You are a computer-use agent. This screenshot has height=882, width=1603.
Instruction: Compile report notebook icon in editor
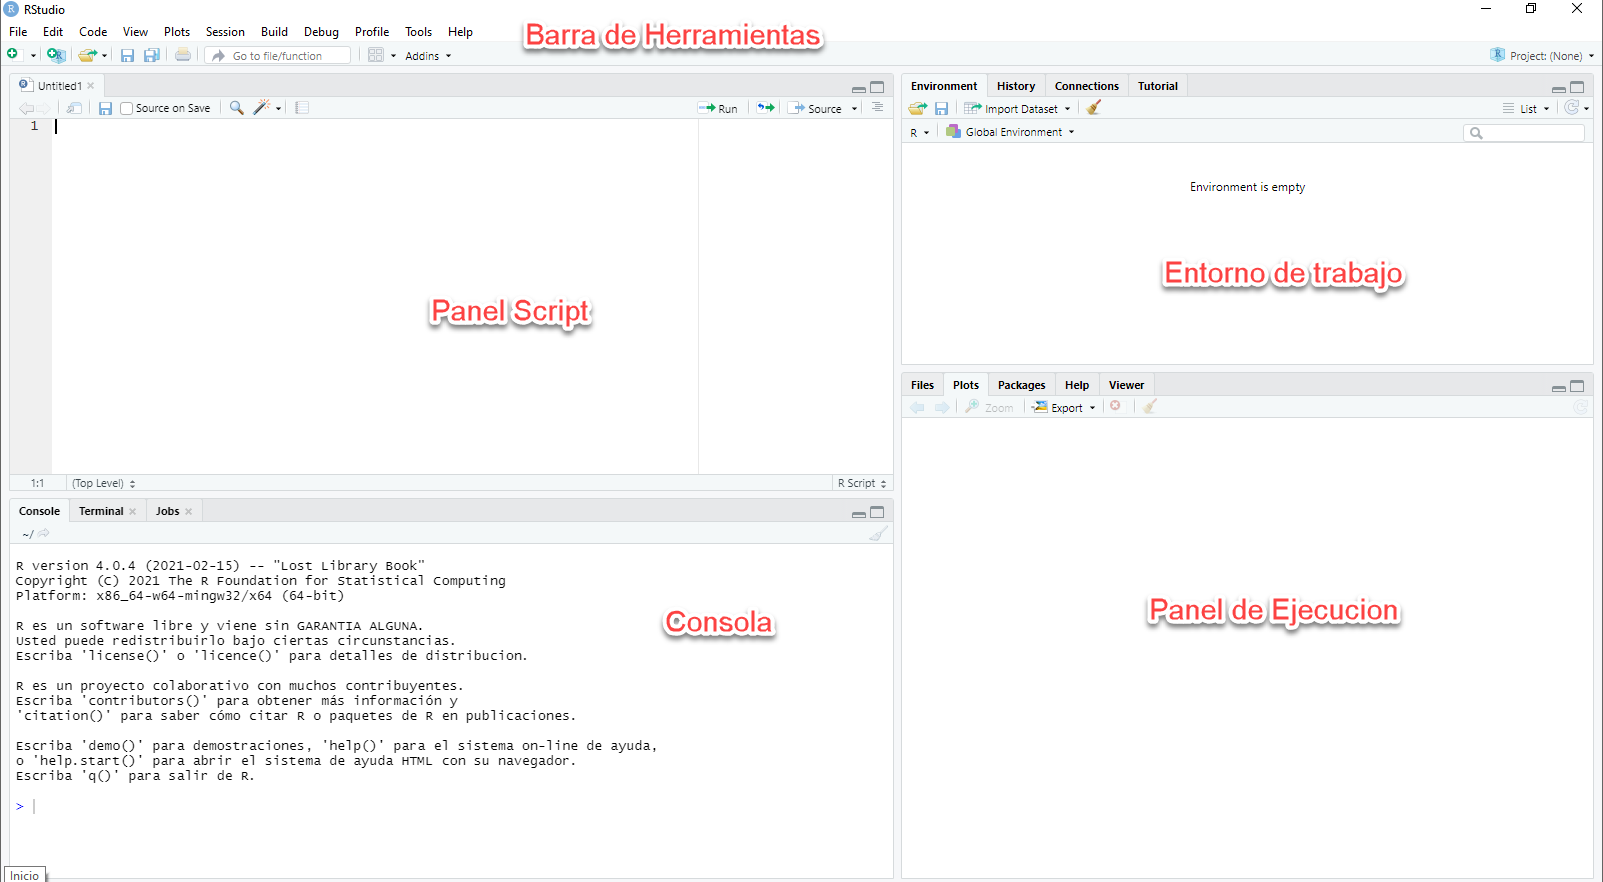302,108
